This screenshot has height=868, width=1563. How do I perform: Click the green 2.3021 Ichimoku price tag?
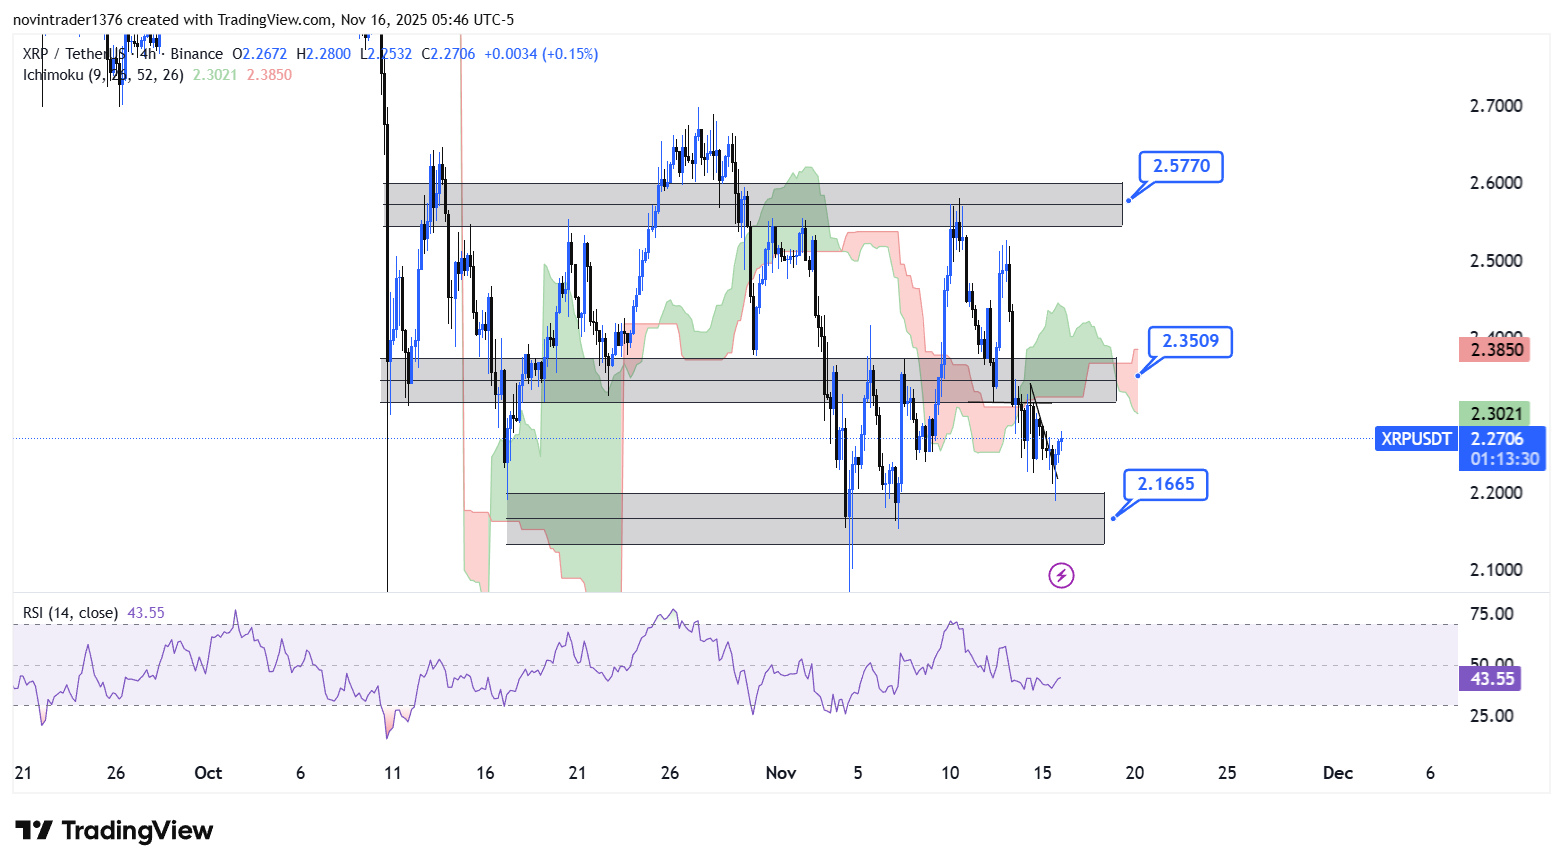(1495, 414)
